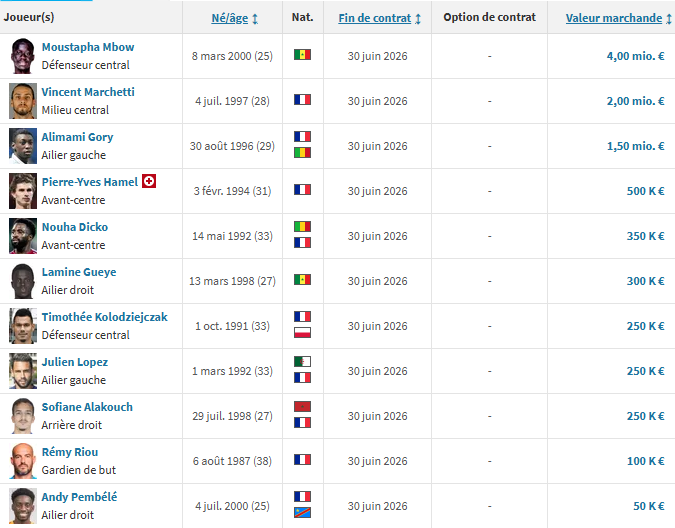Sort table by Valeur marchande column
The height and width of the screenshot is (528, 675).
pyautogui.click(x=614, y=18)
